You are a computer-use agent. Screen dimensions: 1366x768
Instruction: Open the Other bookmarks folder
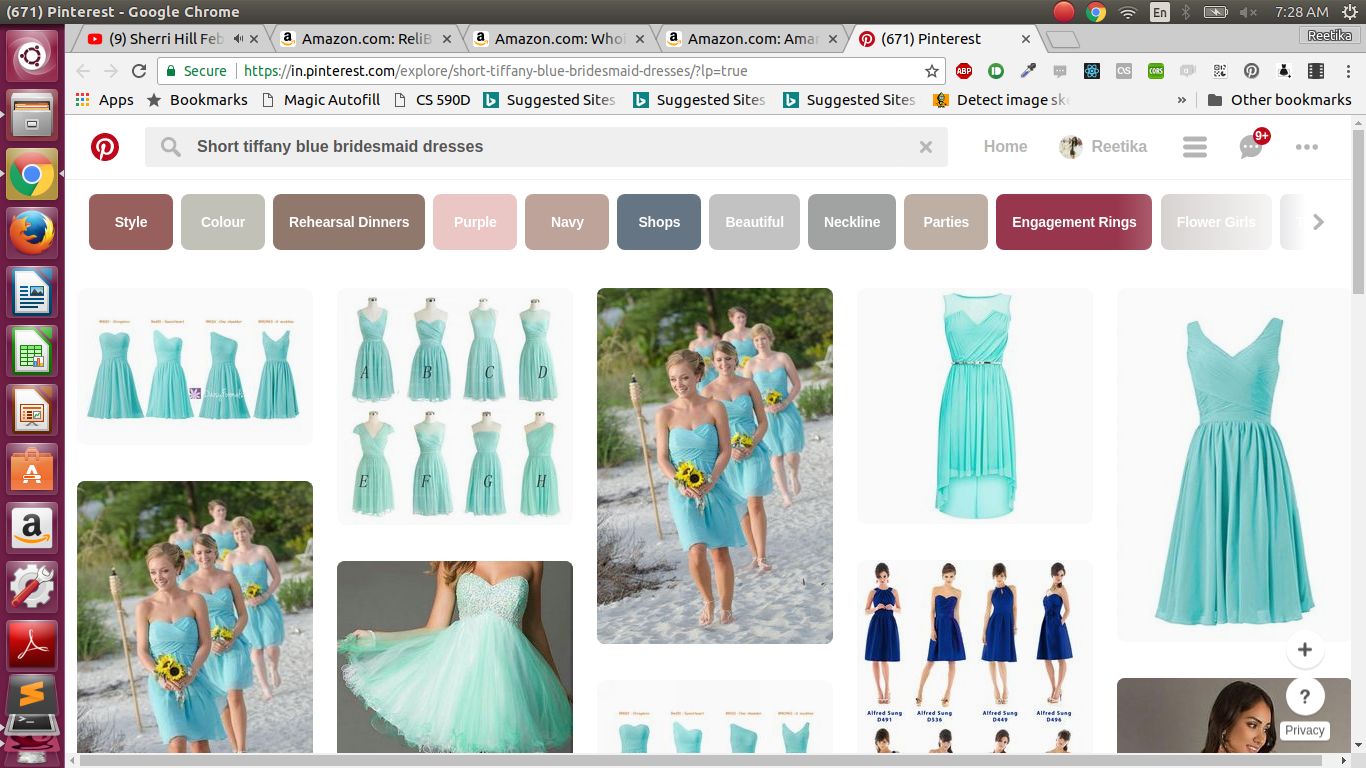(1279, 100)
